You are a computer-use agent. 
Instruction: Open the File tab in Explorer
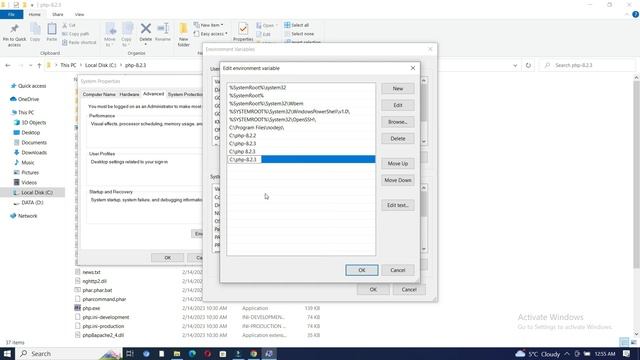tap(11, 14)
